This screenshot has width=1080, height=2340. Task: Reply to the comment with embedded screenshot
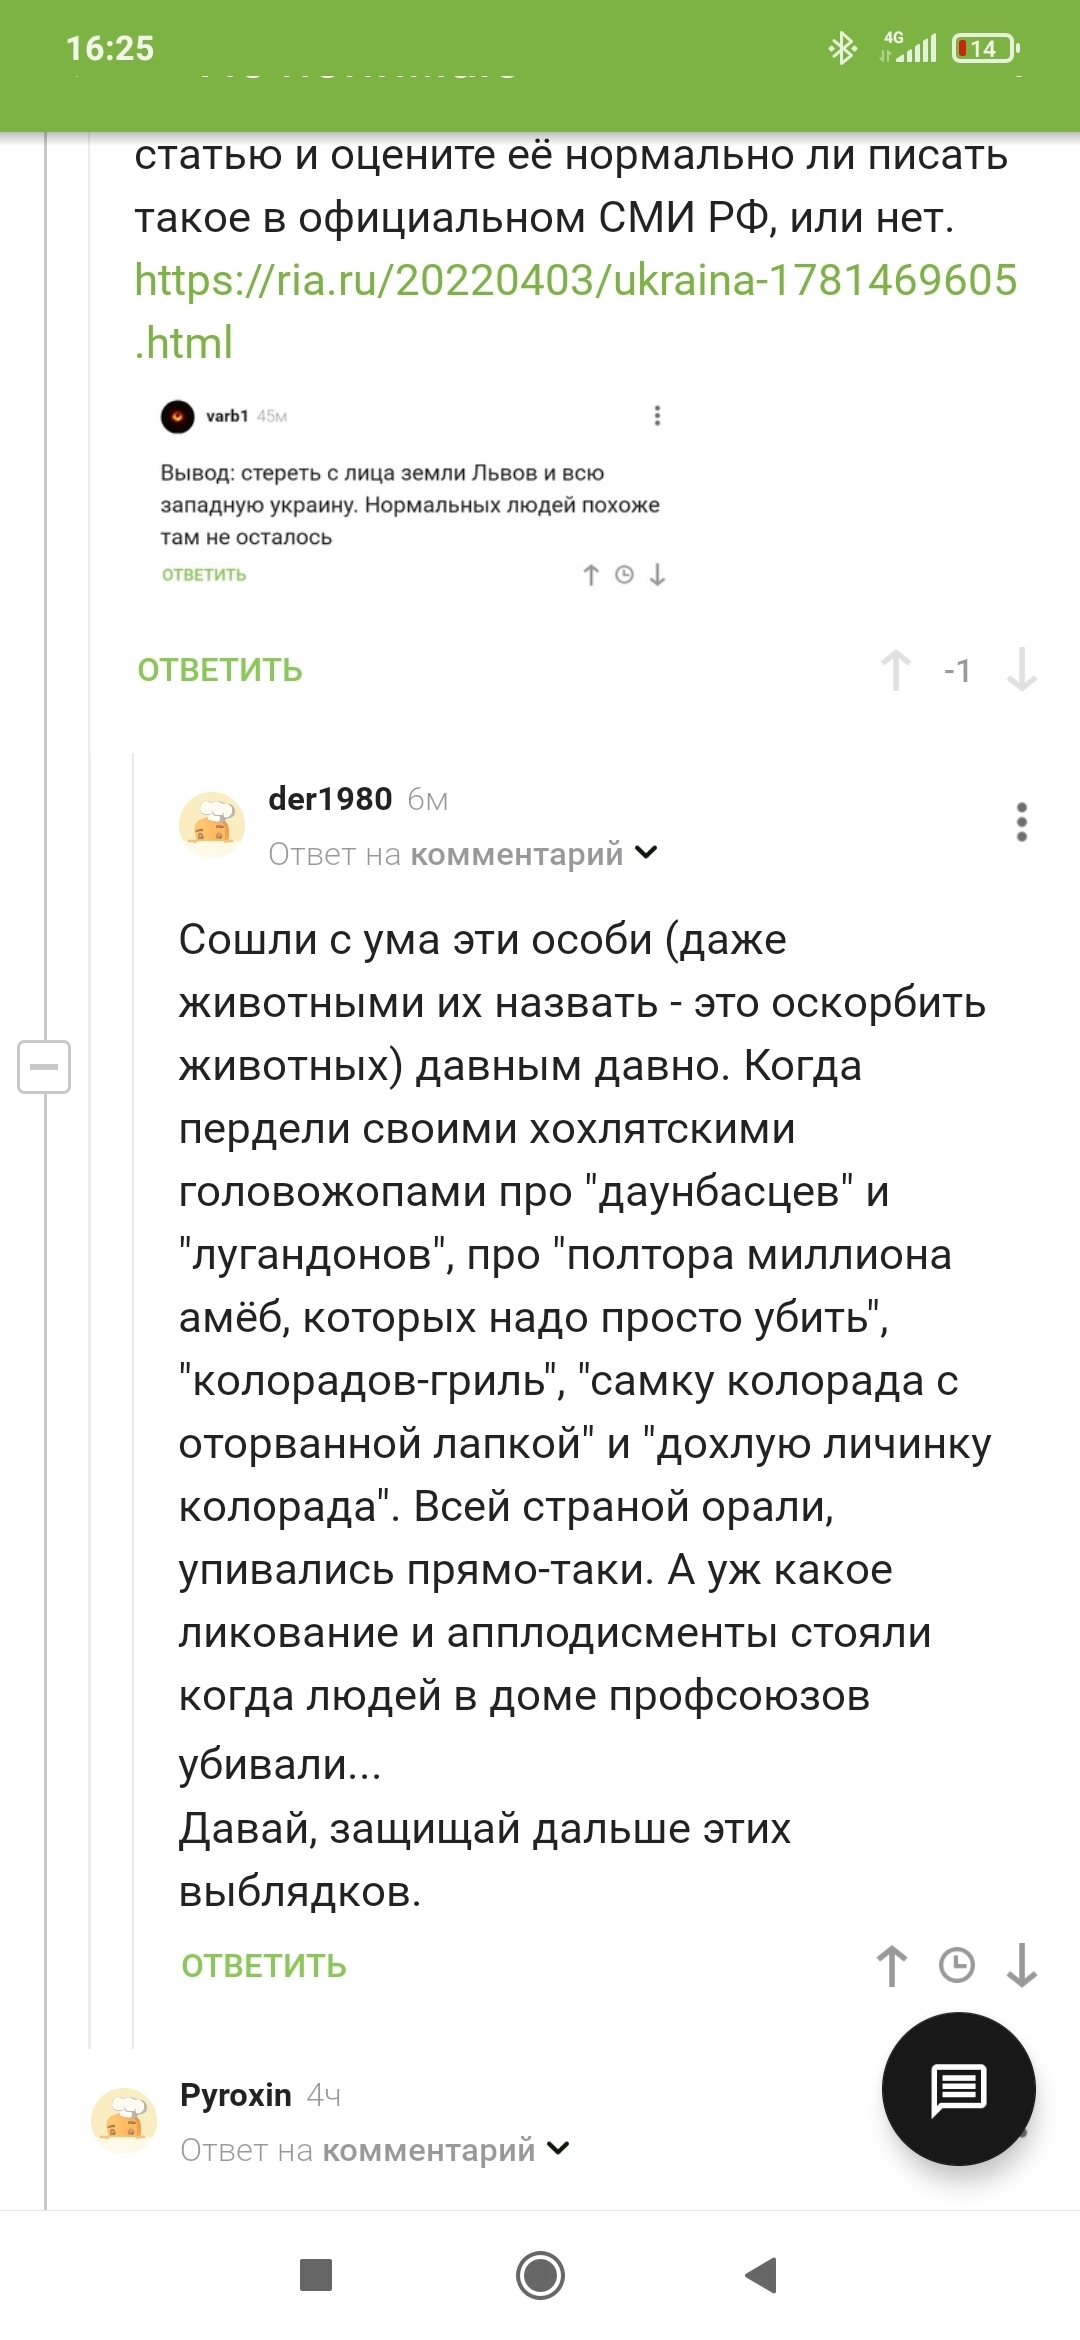point(220,670)
